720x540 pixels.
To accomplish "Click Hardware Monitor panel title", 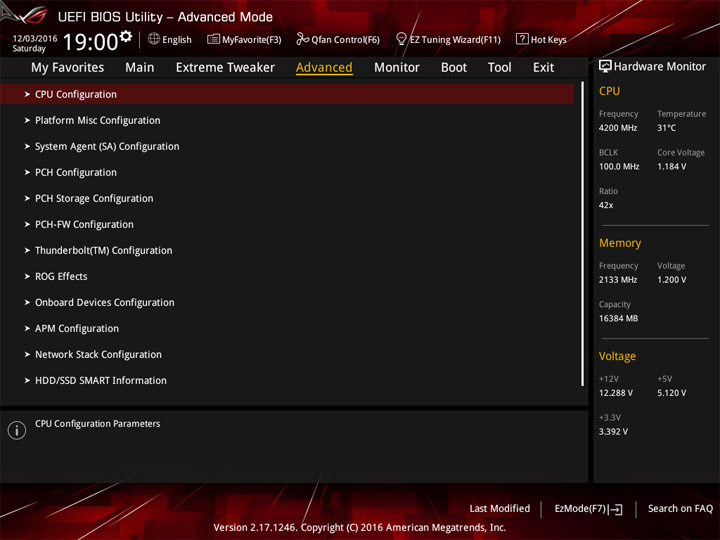I will (x=660, y=67).
